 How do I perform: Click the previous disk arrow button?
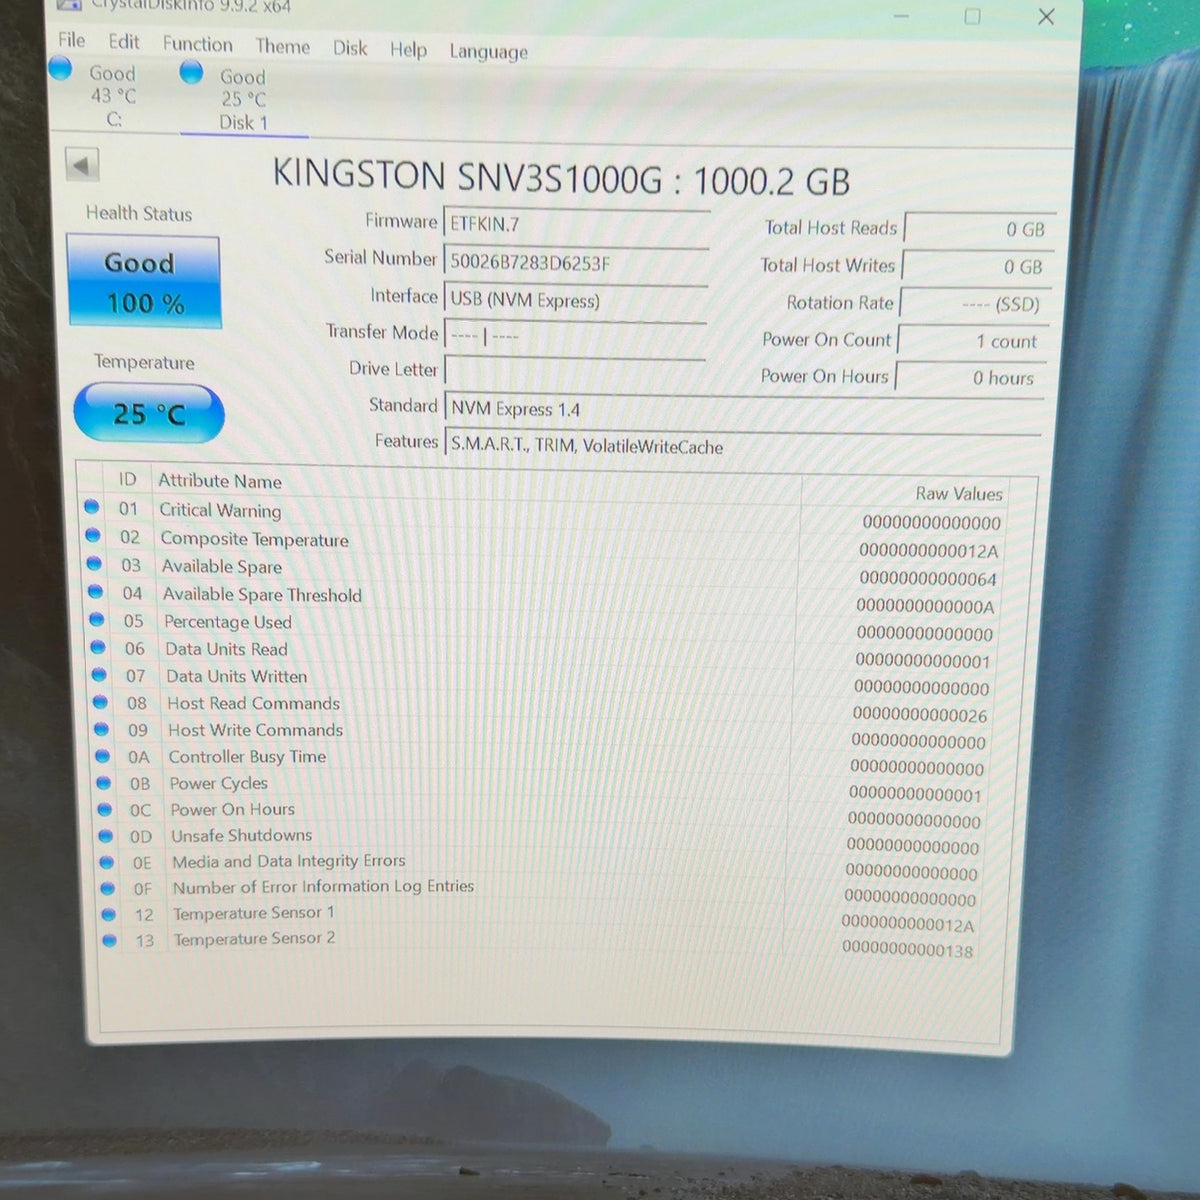(x=82, y=165)
